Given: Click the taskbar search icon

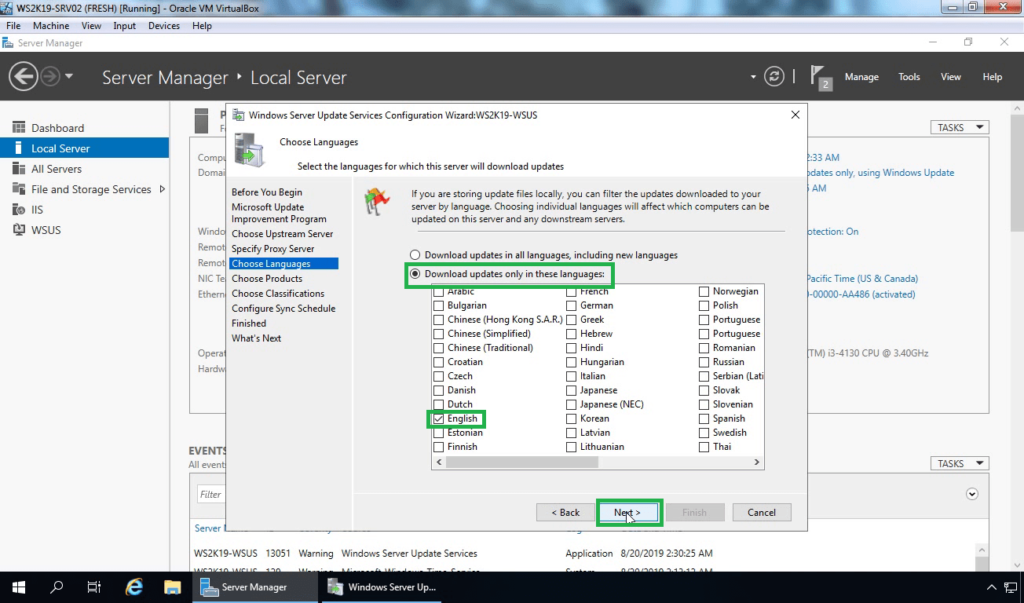Looking at the screenshot, I should [x=56, y=587].
